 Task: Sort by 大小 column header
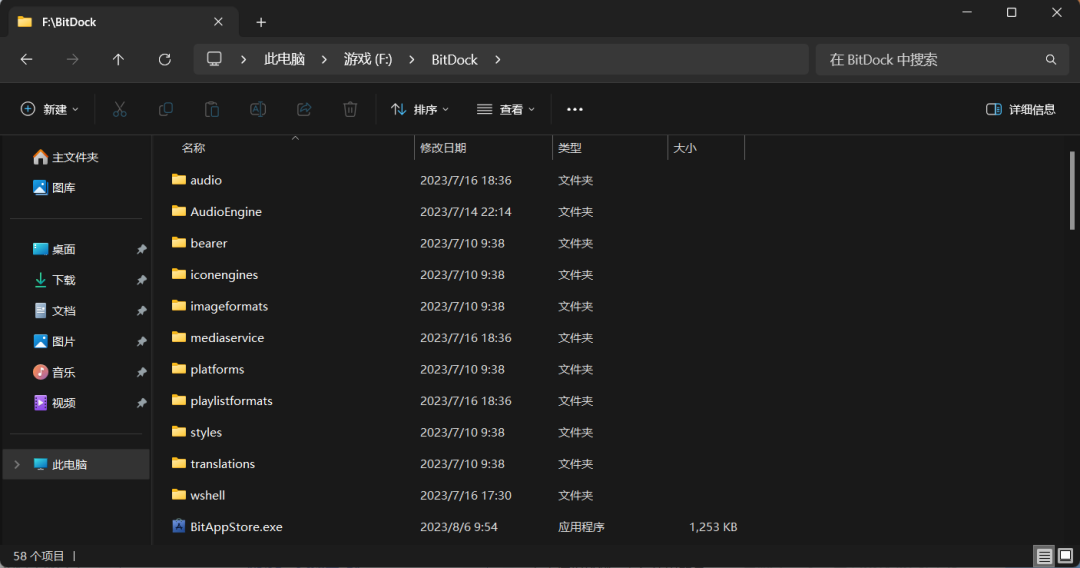[707, 148]
